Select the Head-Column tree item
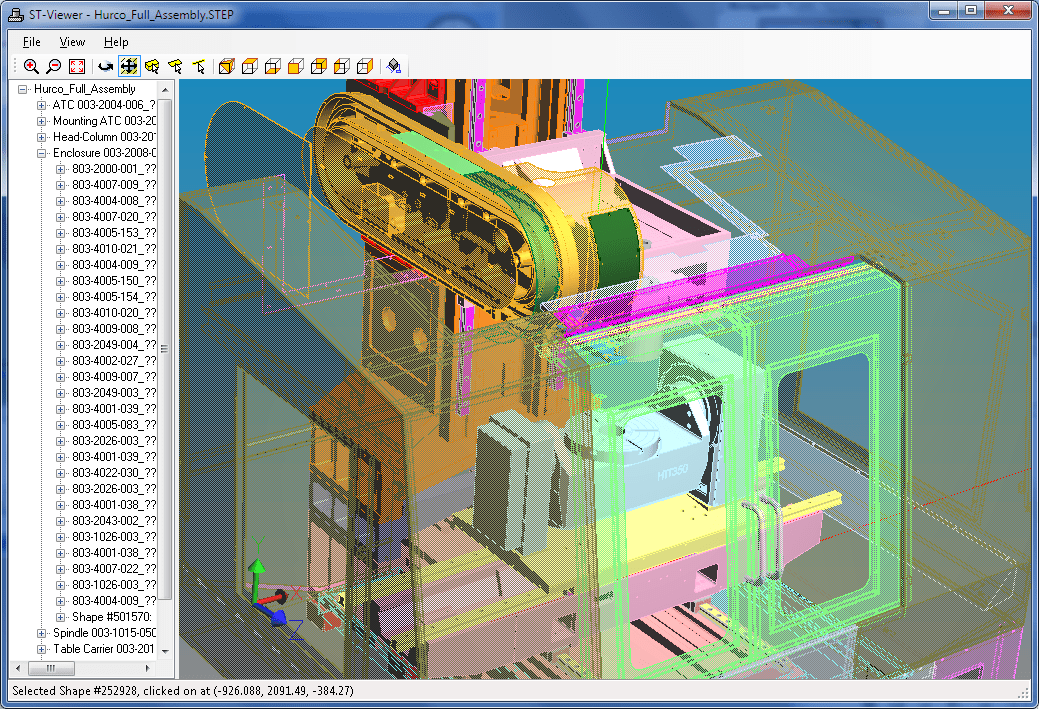Screen dimensions: 1039x709 104,136
